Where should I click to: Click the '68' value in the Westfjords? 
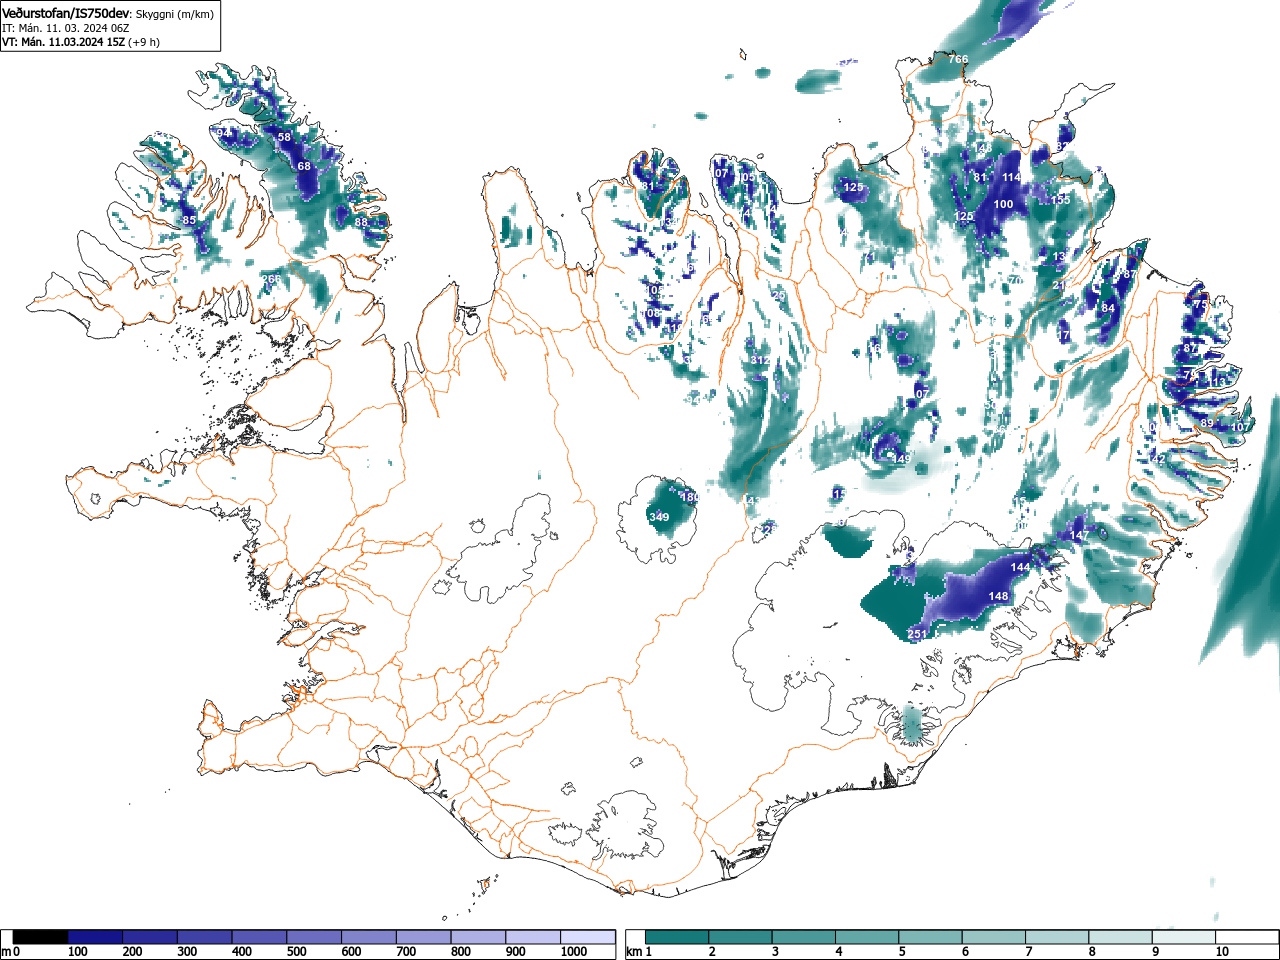tap(304, 166)
